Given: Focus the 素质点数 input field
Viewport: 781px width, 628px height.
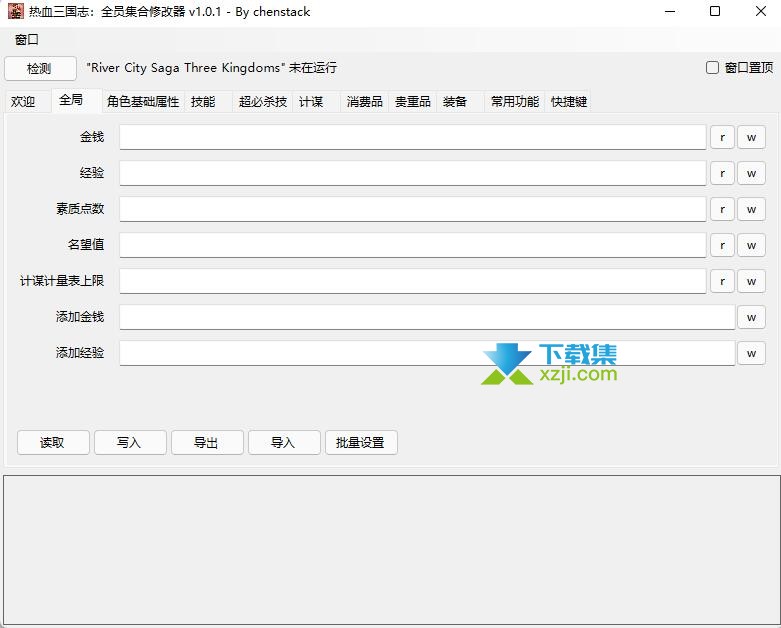Looking at the screenshot, I should (412, 209).
